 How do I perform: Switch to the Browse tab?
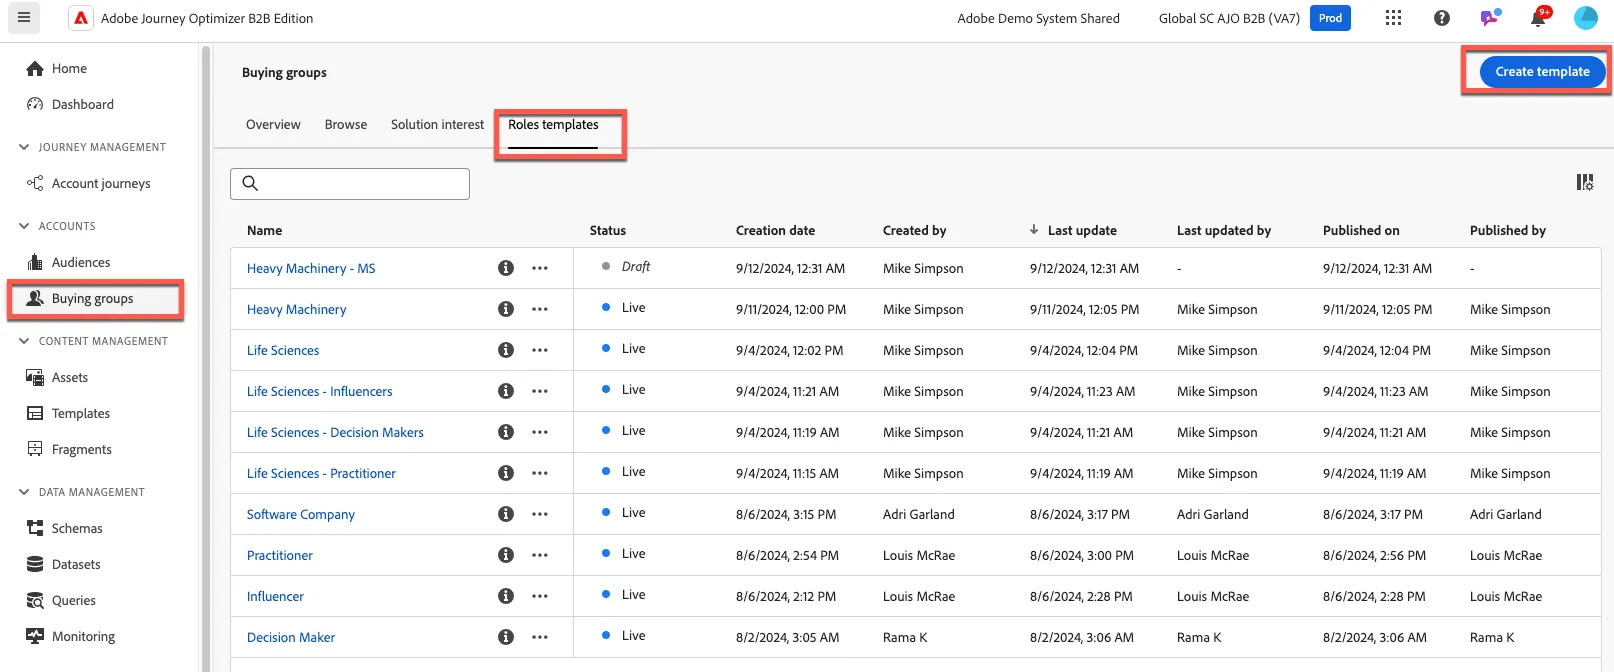point(346,125)
